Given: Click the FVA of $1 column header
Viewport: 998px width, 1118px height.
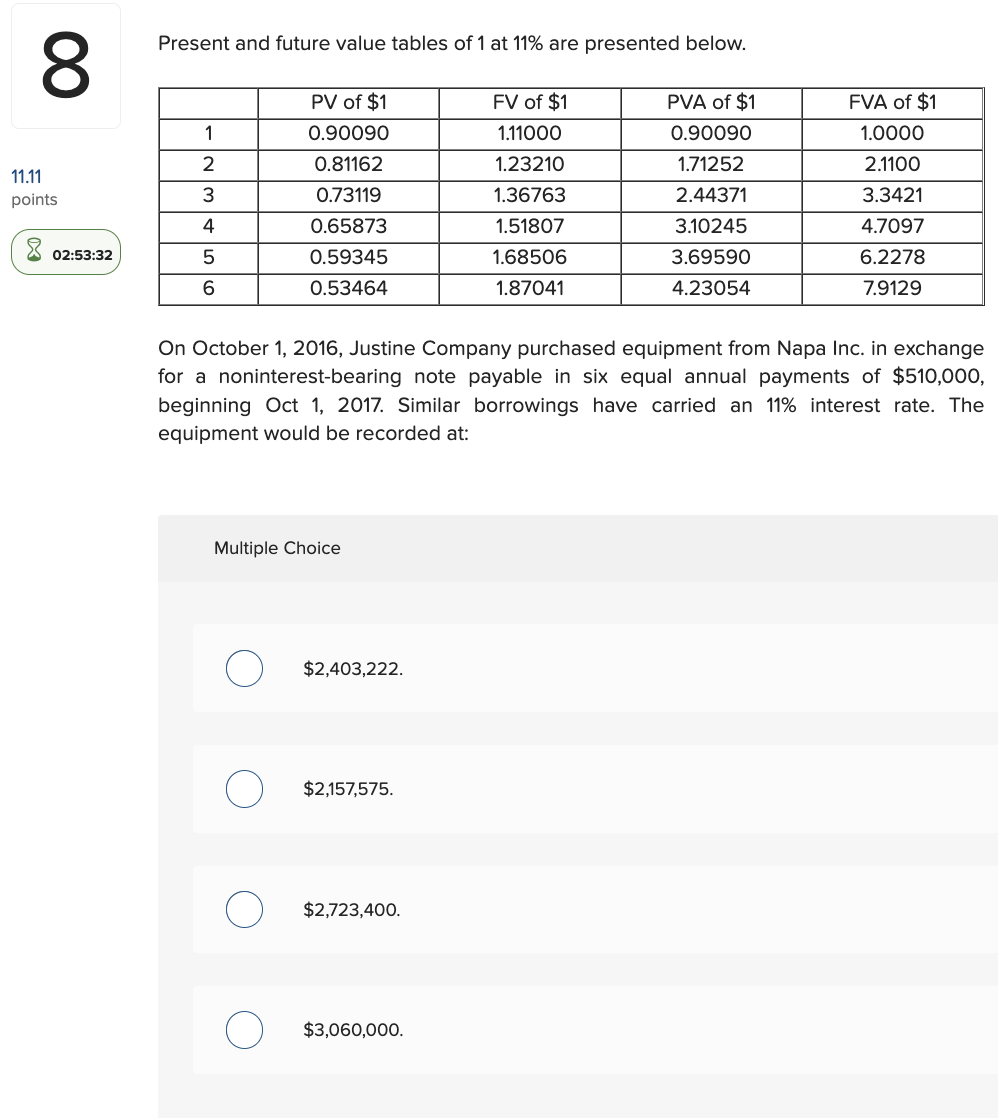Looking at the screenshot, I should 893,102.
